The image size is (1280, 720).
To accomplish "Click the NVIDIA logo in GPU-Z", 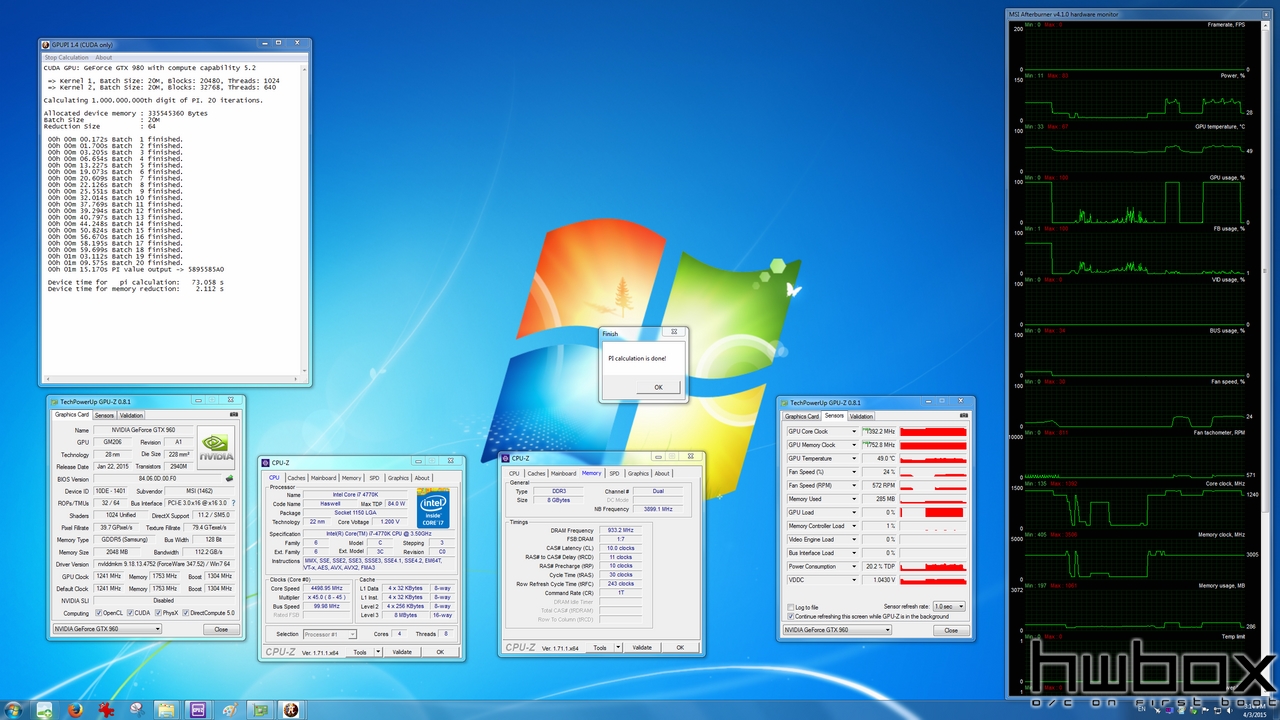I will tap(217, 447).
